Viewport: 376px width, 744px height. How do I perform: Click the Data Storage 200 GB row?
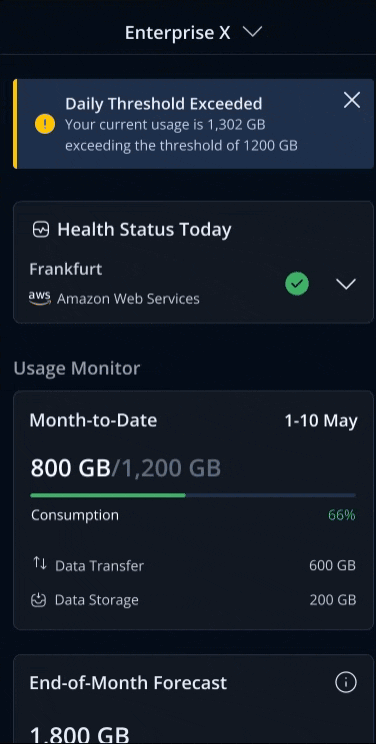(x=194, y=600)
